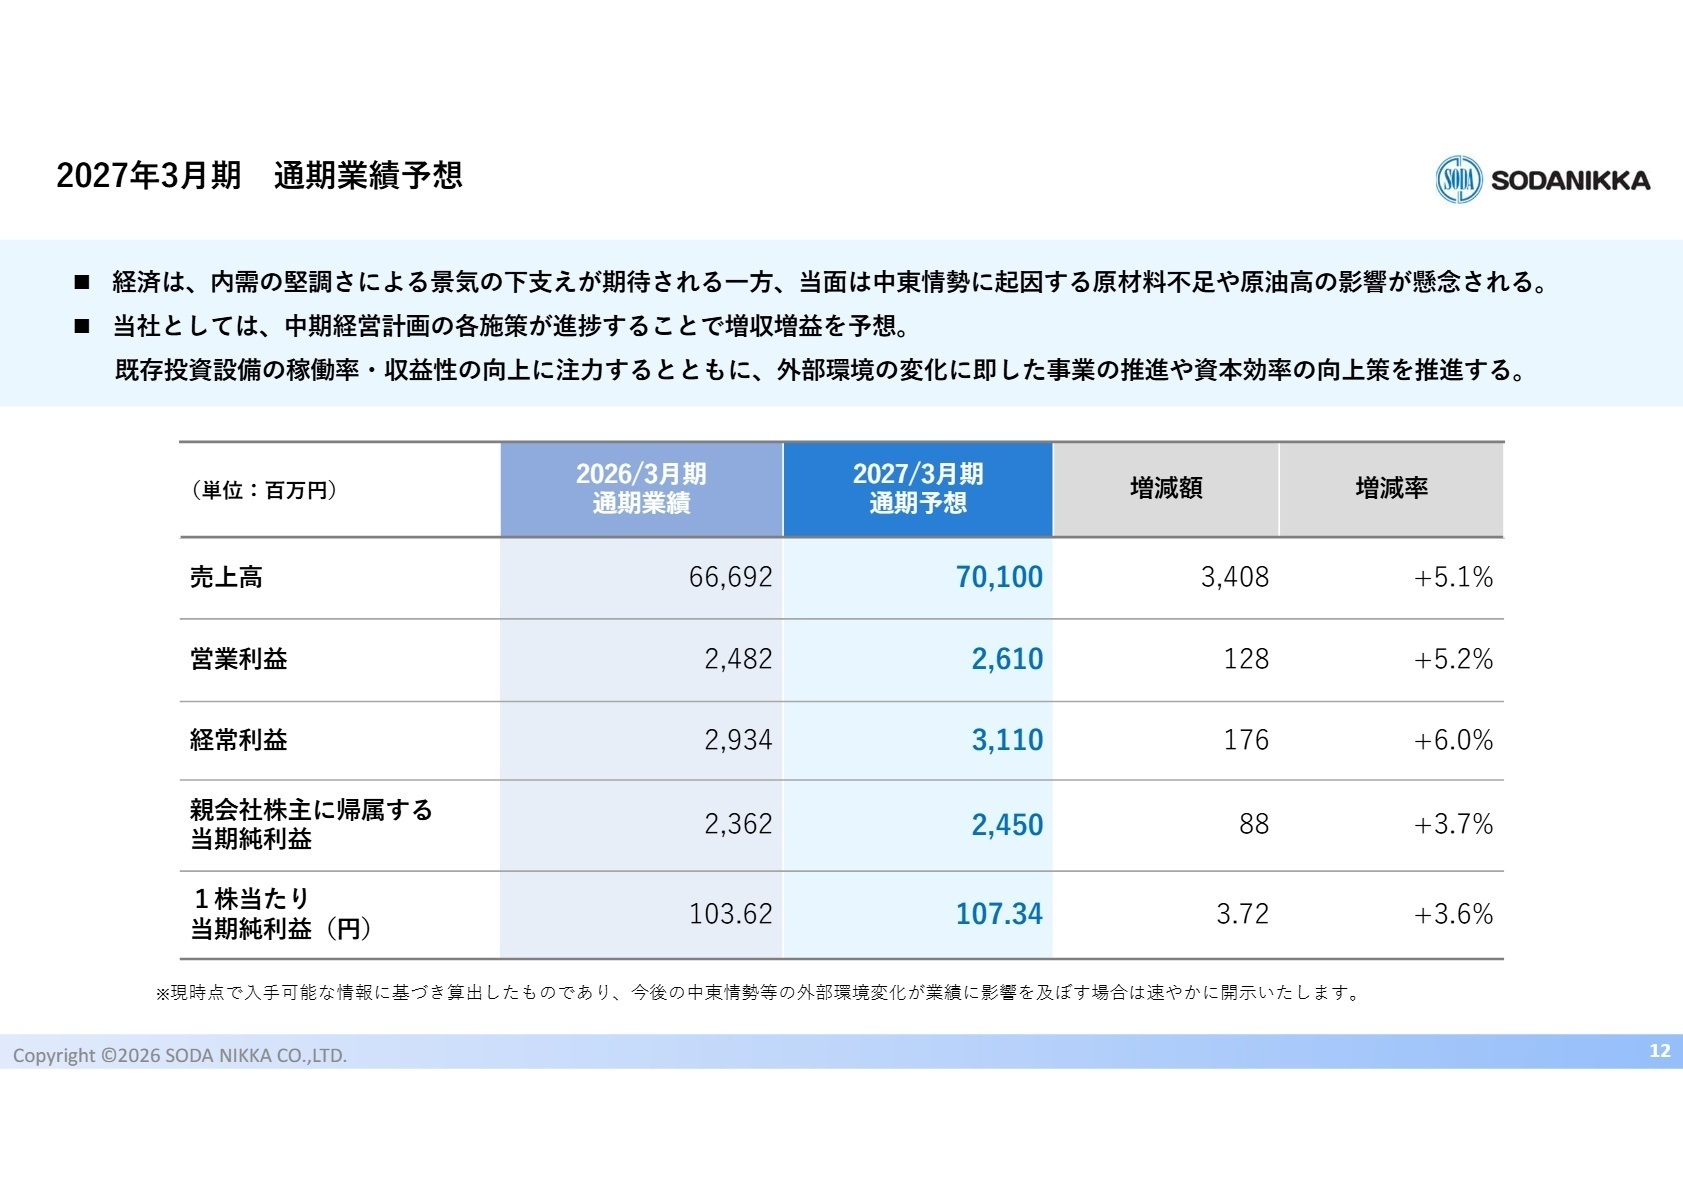The width and height of the screenshot is (1683, 1190).
Task: Click the line starting 既存投資設備の稼働率
Action: (822, 371)
